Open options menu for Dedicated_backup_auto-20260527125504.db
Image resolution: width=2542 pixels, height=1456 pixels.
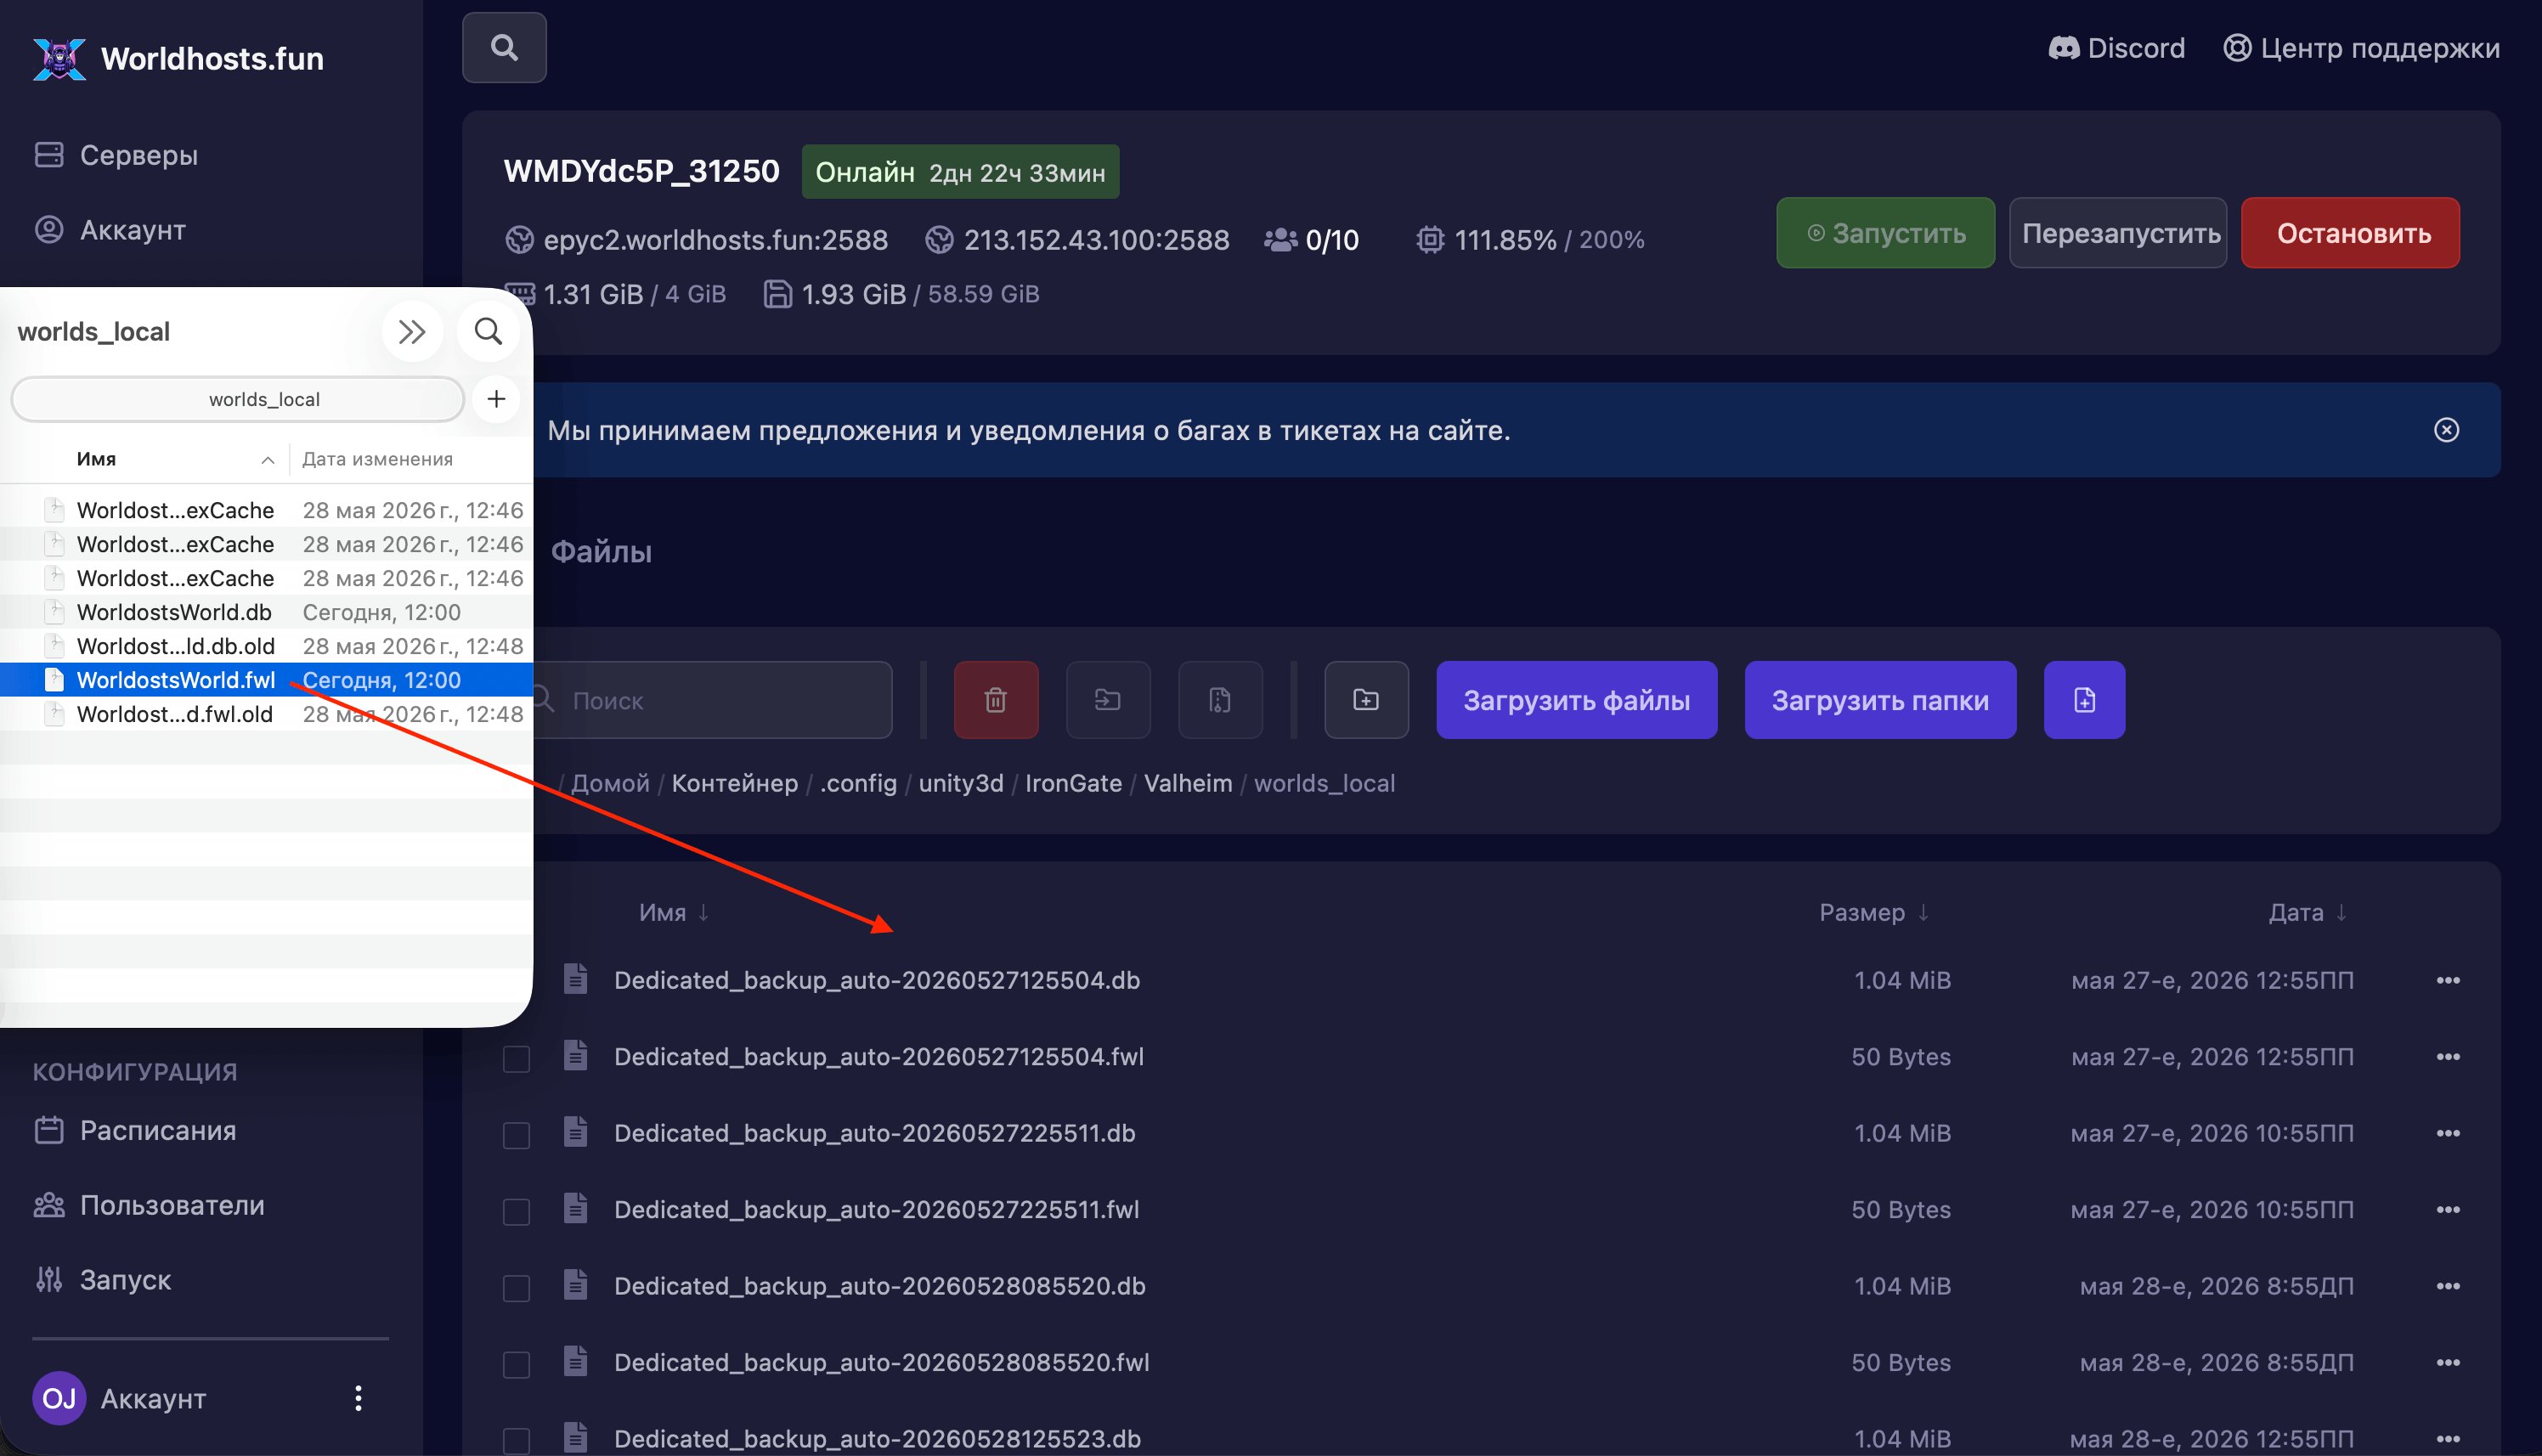(2447, 980)
